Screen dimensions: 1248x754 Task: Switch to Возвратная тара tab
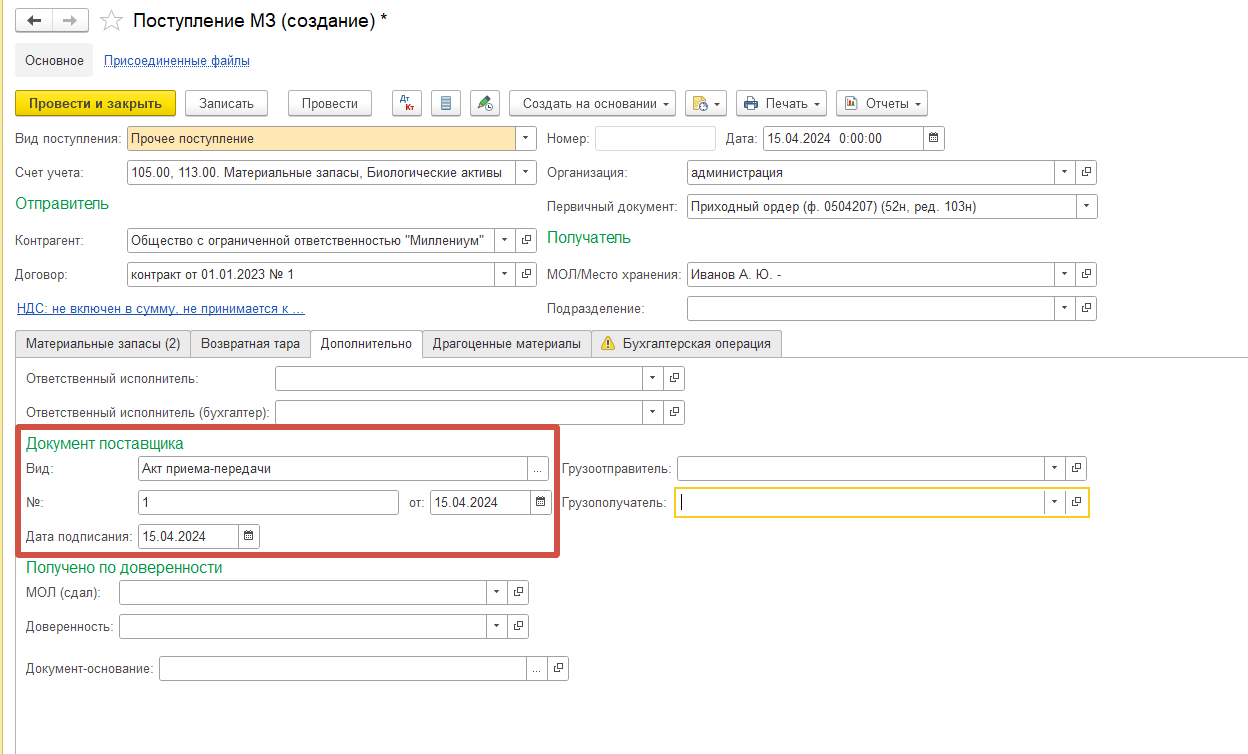pos(250,343)
